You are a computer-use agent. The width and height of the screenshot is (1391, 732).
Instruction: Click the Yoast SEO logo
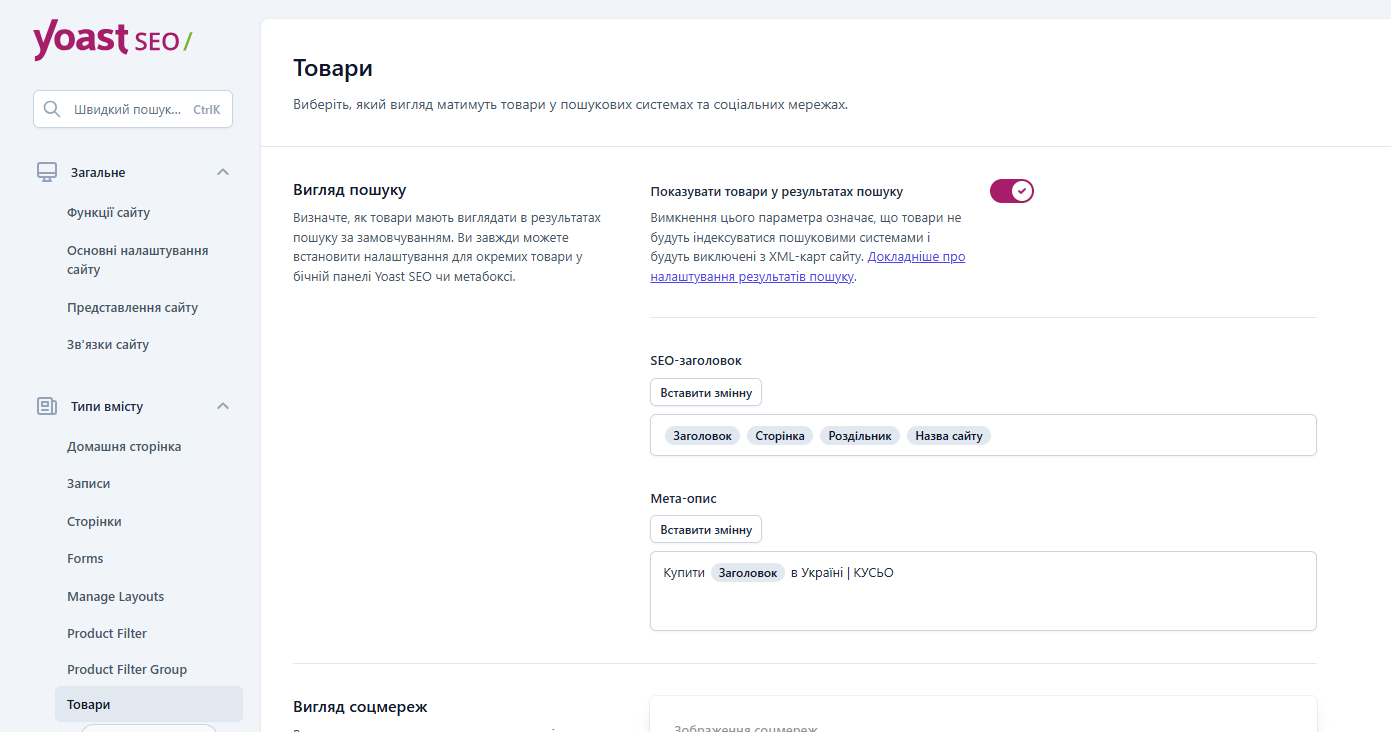point(113,40)
